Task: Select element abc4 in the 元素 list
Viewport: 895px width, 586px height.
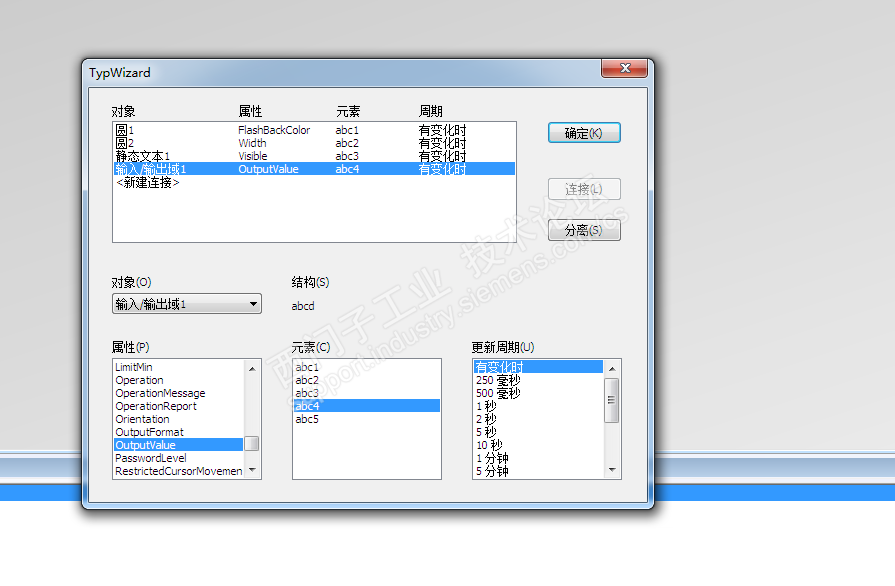Action: coord(366,406)
